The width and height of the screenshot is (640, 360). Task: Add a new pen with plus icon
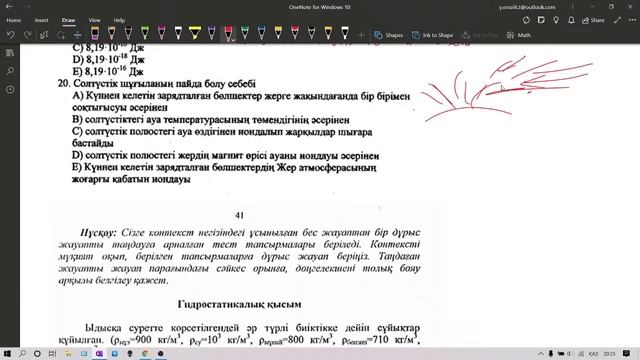(361, 36)
